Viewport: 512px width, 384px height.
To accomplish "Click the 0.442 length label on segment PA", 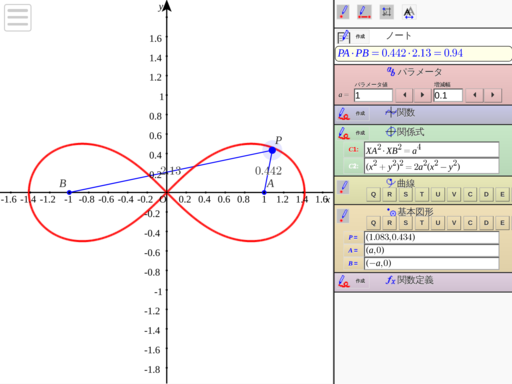I will pos(268,171).
